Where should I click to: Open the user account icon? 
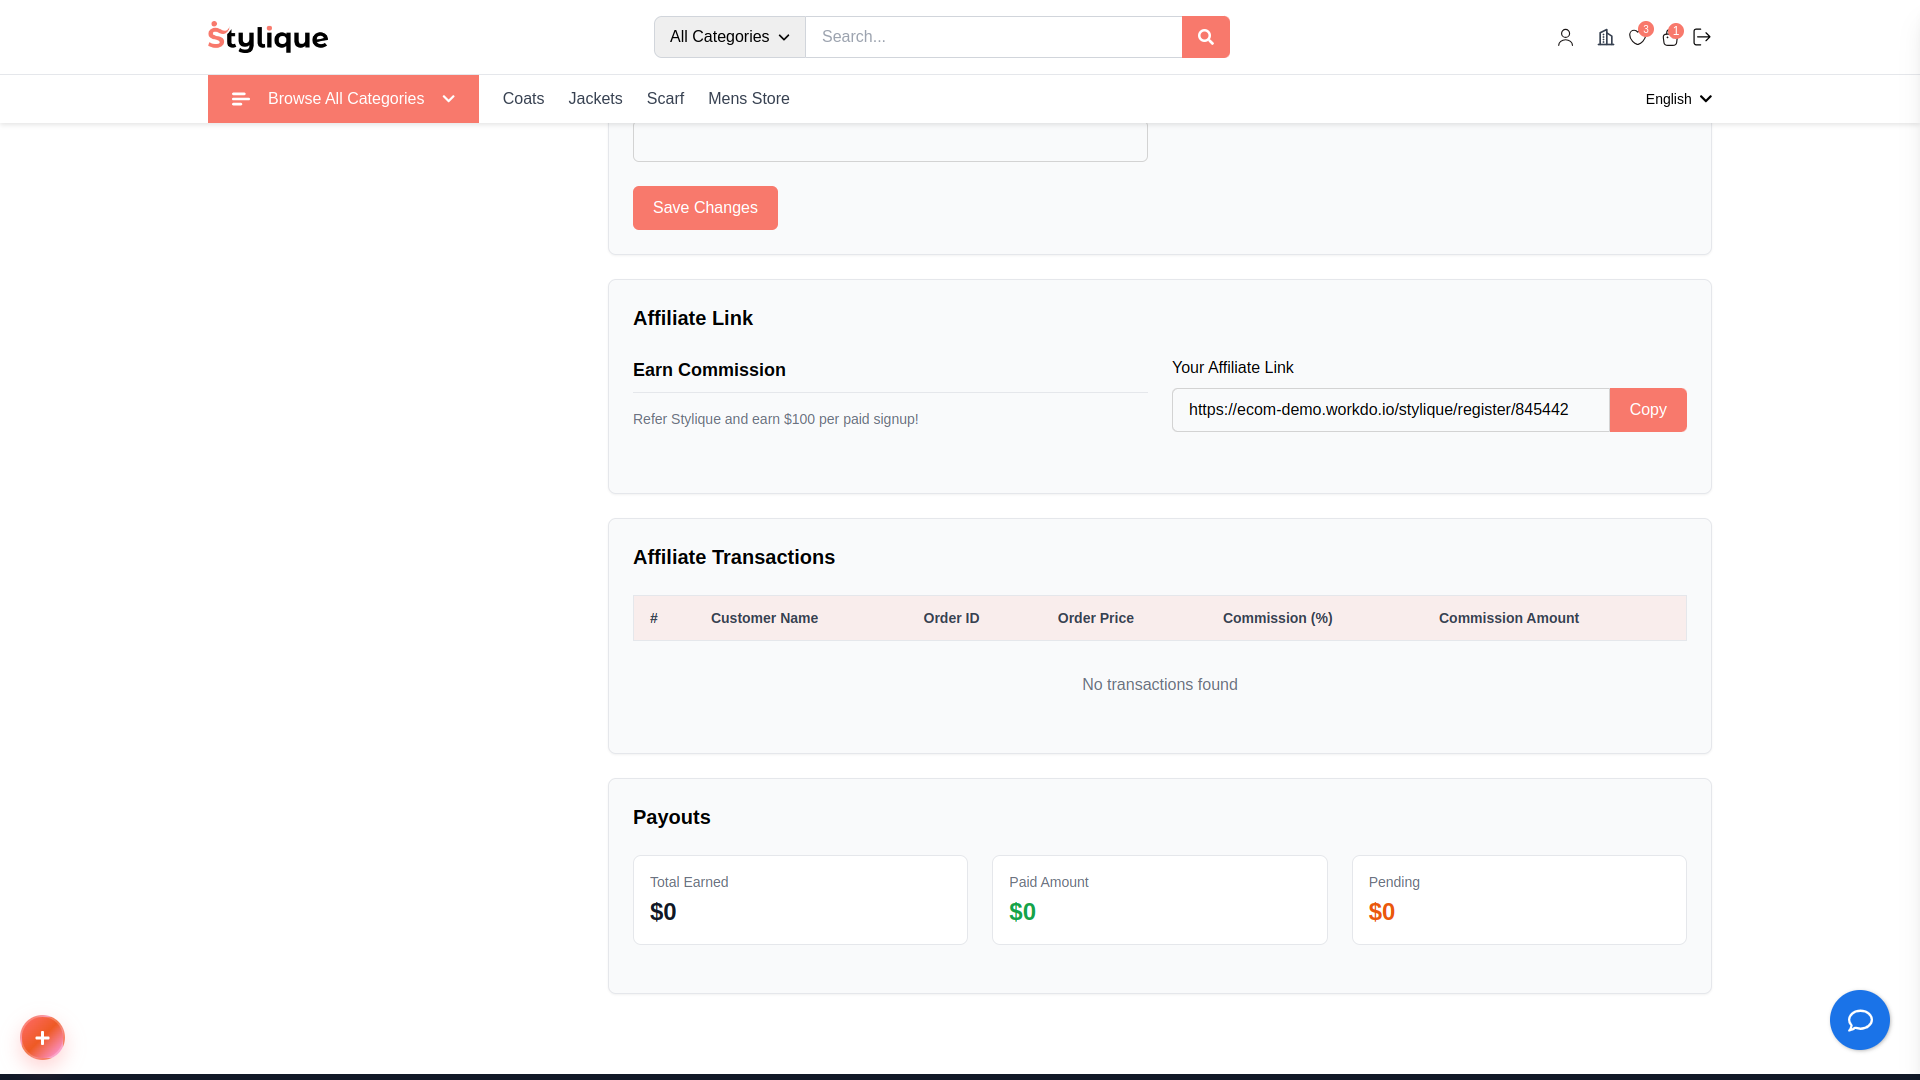[1565, 37]
